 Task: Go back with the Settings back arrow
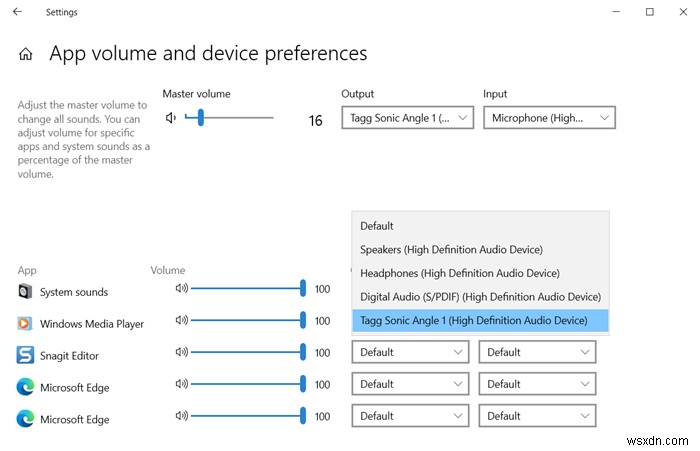[x=17, y=12]
